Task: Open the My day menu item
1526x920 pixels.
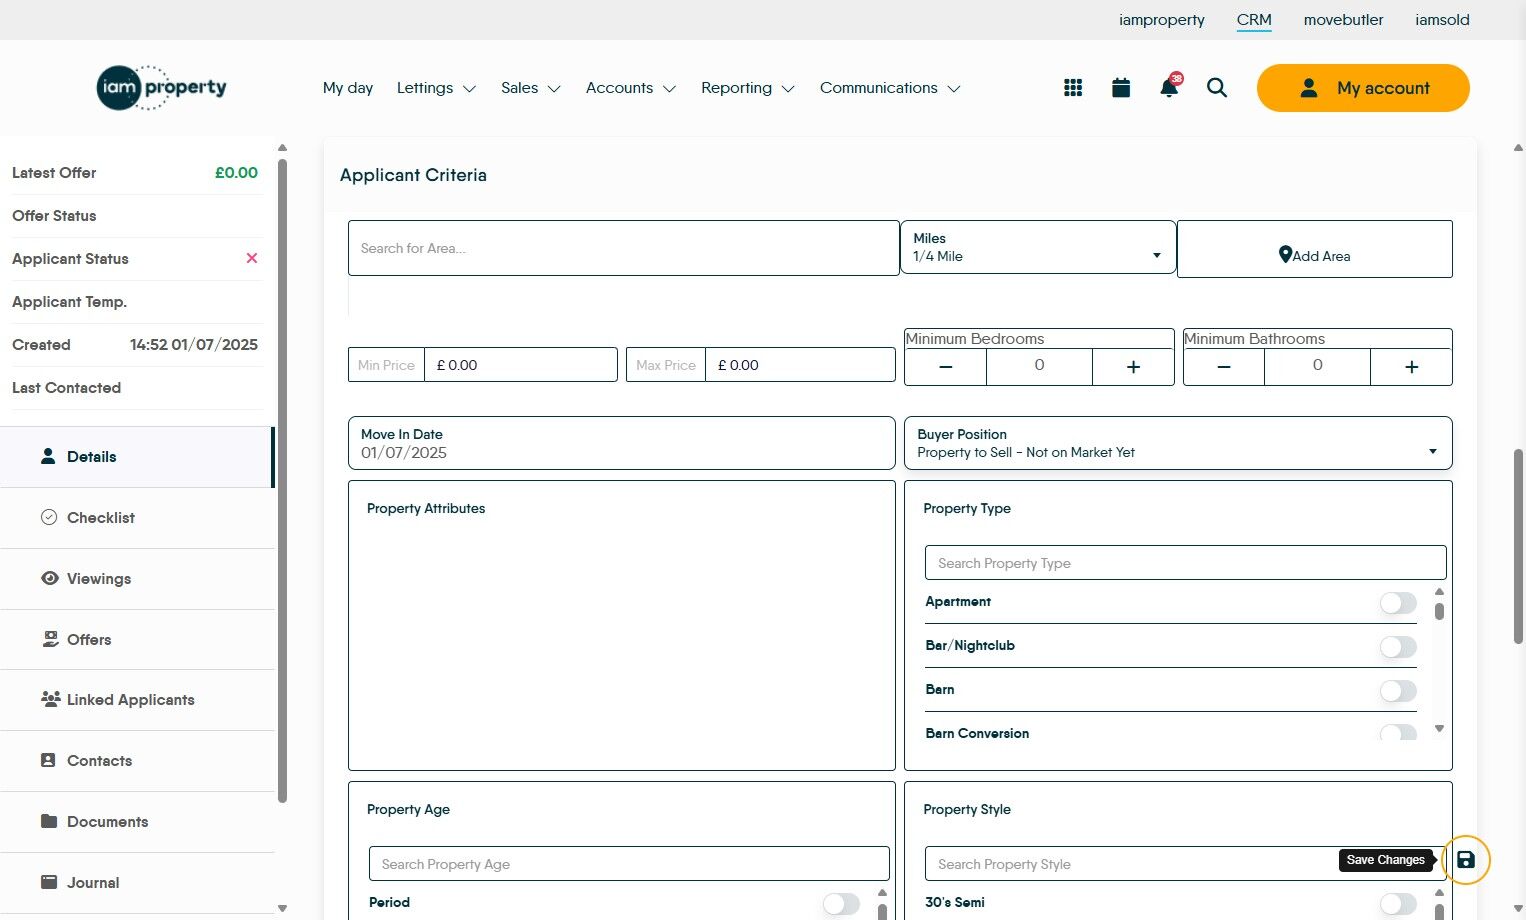Action: [x=347, y=88]
